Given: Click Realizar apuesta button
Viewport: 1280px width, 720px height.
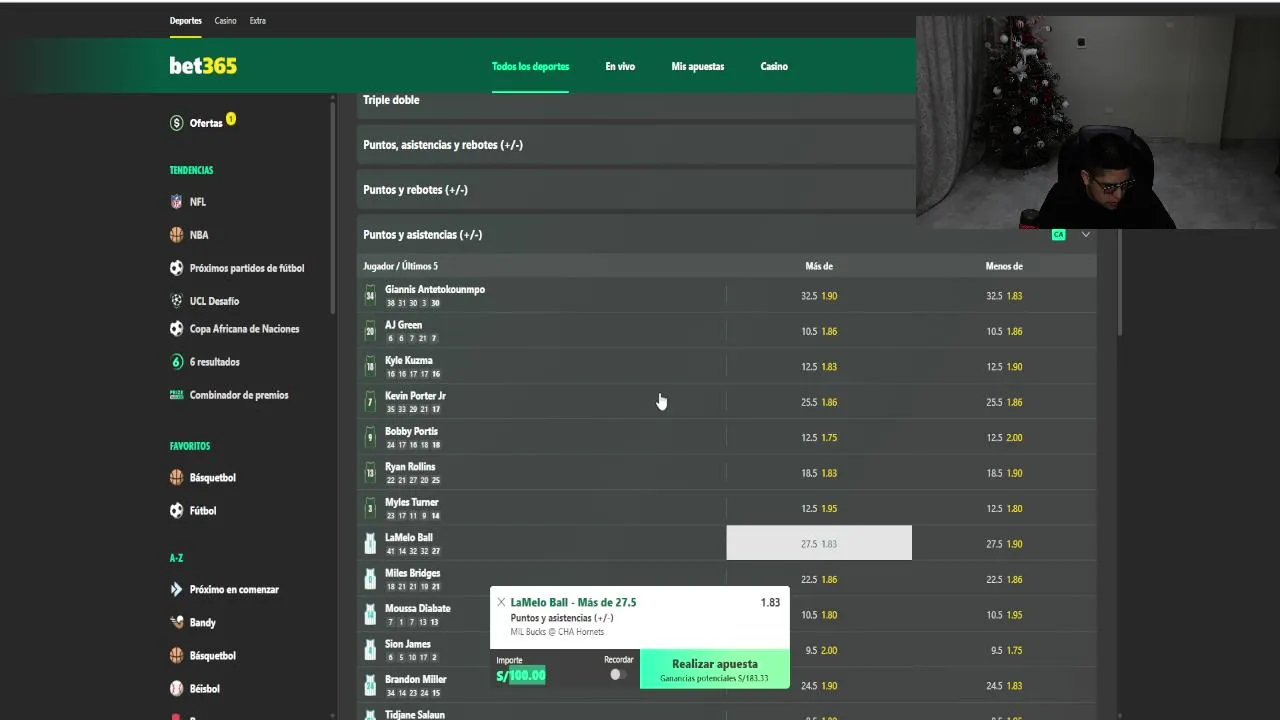Looking at the screenshot, I should (715, 669).
